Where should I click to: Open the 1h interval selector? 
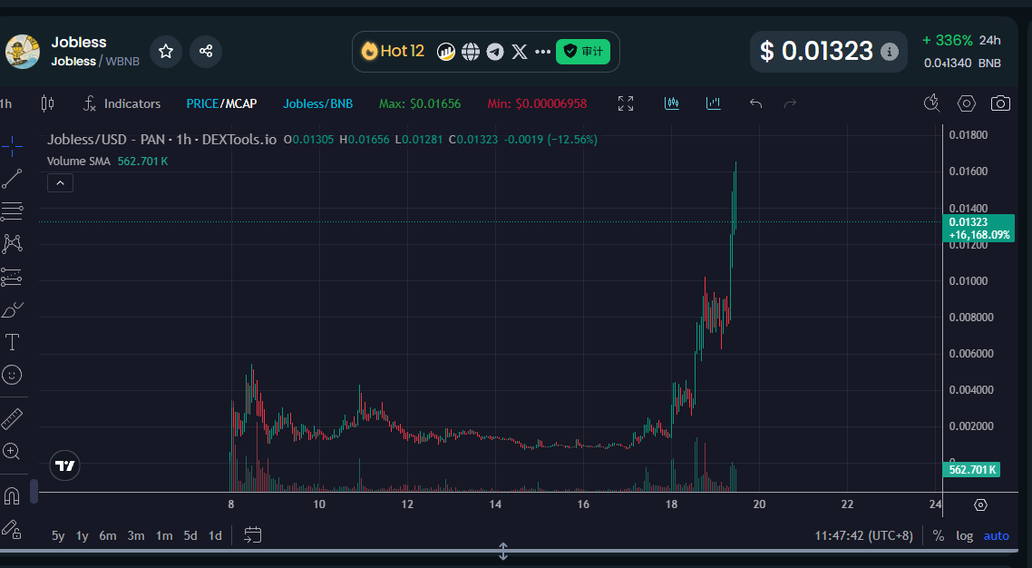coord(6,103)
